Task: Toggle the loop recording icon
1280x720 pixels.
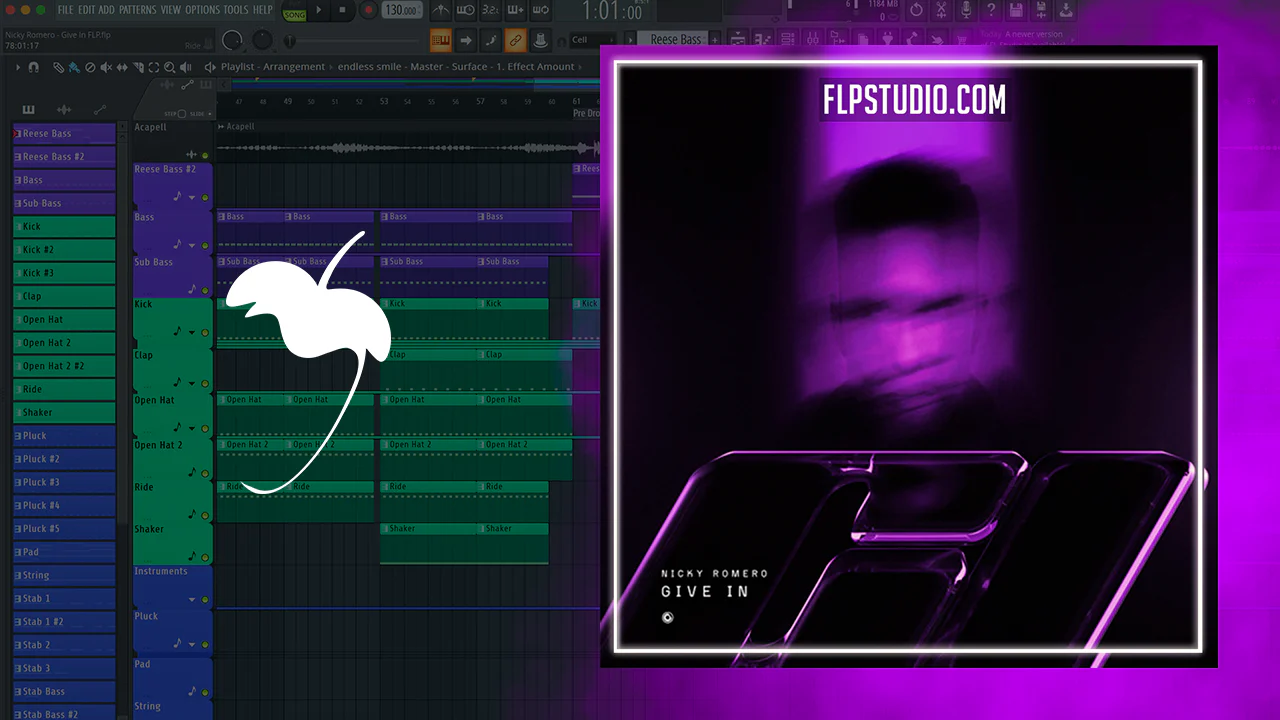Action: [x=540, y=11]
